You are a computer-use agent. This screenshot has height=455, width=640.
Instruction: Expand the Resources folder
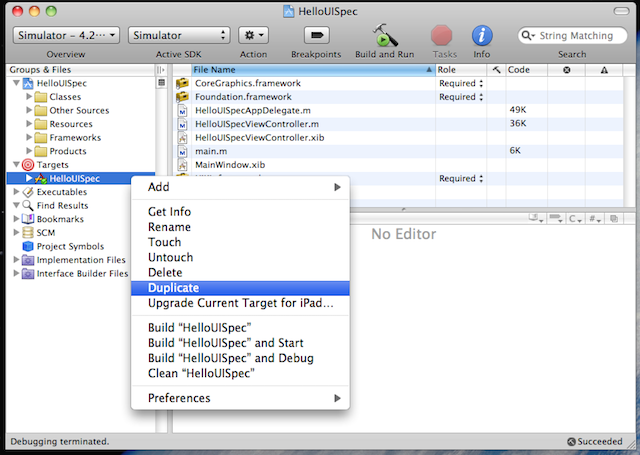(x=29, y=124)
